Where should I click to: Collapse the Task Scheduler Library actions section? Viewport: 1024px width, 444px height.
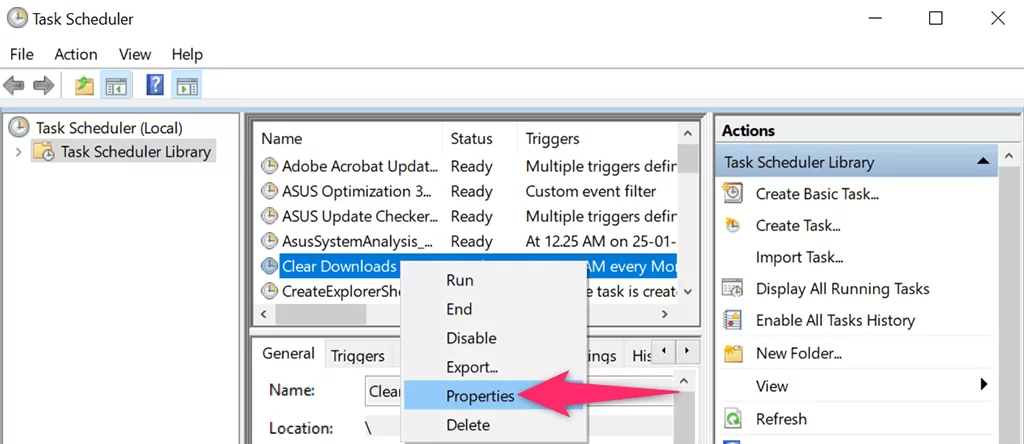click(x=982, y=161)
